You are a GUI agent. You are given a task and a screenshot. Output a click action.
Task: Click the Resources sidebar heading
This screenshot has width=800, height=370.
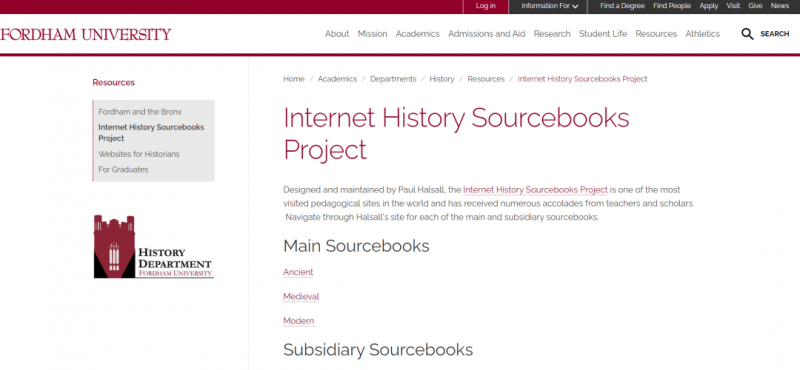tap(113, 82)
